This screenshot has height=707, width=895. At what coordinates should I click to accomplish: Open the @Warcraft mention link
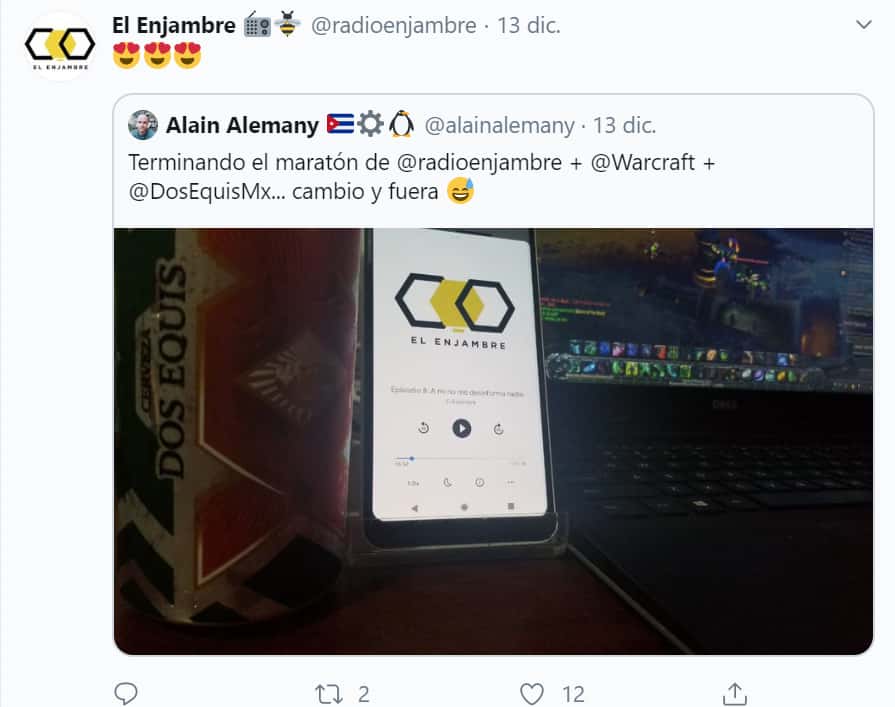(x=643, y=163)
